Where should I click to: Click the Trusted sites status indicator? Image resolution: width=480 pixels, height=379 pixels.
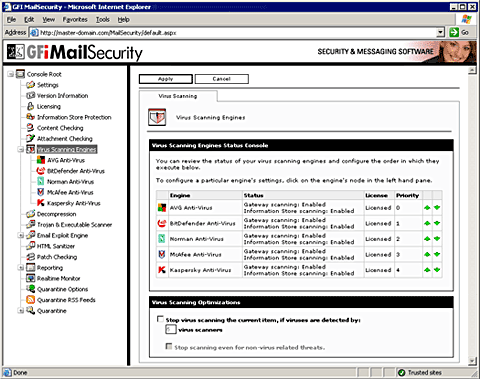pyautogui.click(x=420, y=372)
